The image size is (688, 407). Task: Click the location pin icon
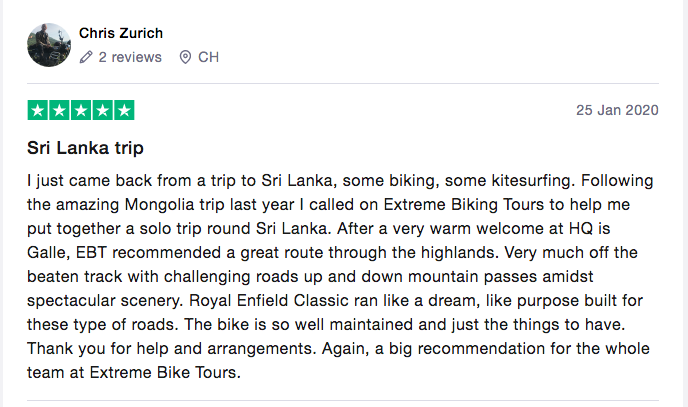(185, 58)
